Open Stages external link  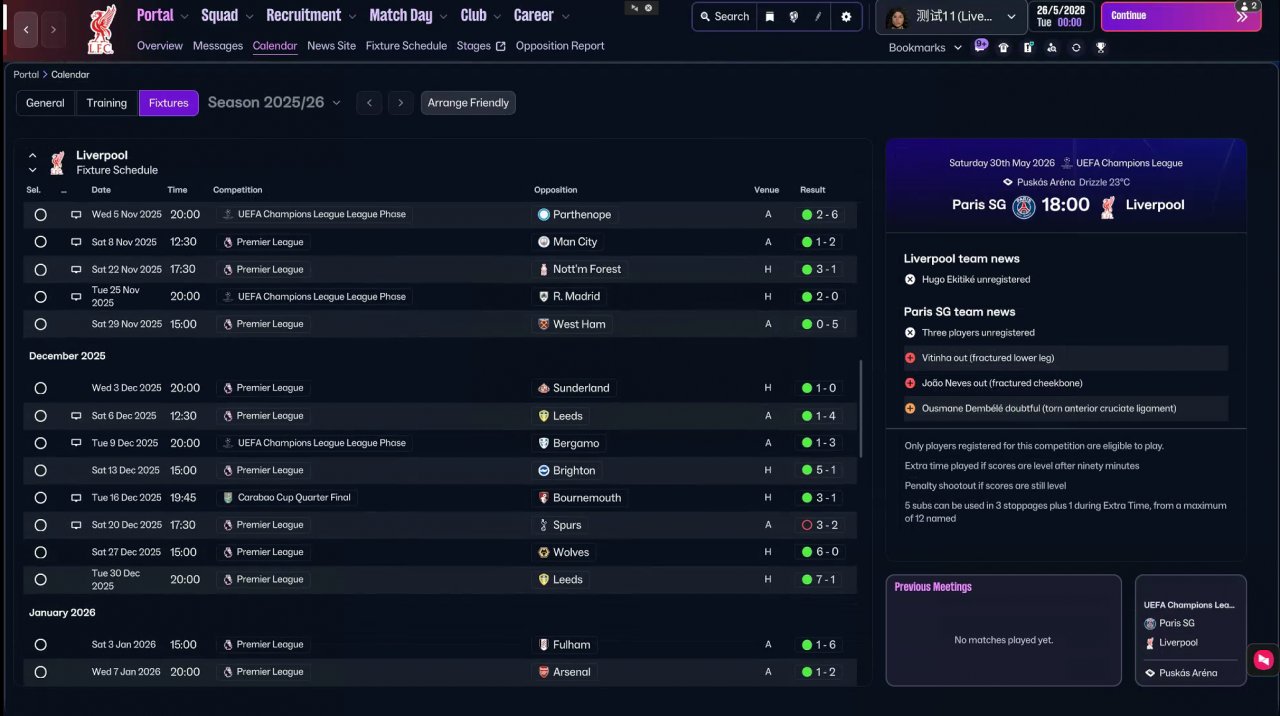481,46
